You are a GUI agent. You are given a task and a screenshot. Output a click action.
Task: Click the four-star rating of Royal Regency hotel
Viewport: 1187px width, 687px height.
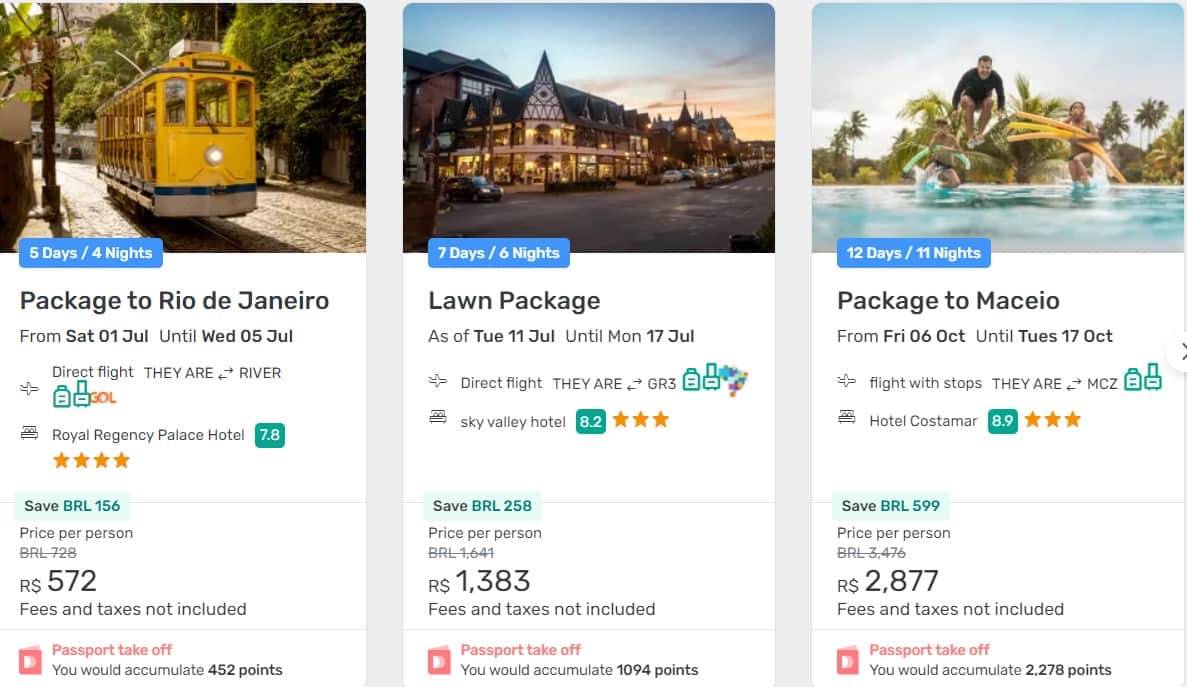(x=91, y=461)
